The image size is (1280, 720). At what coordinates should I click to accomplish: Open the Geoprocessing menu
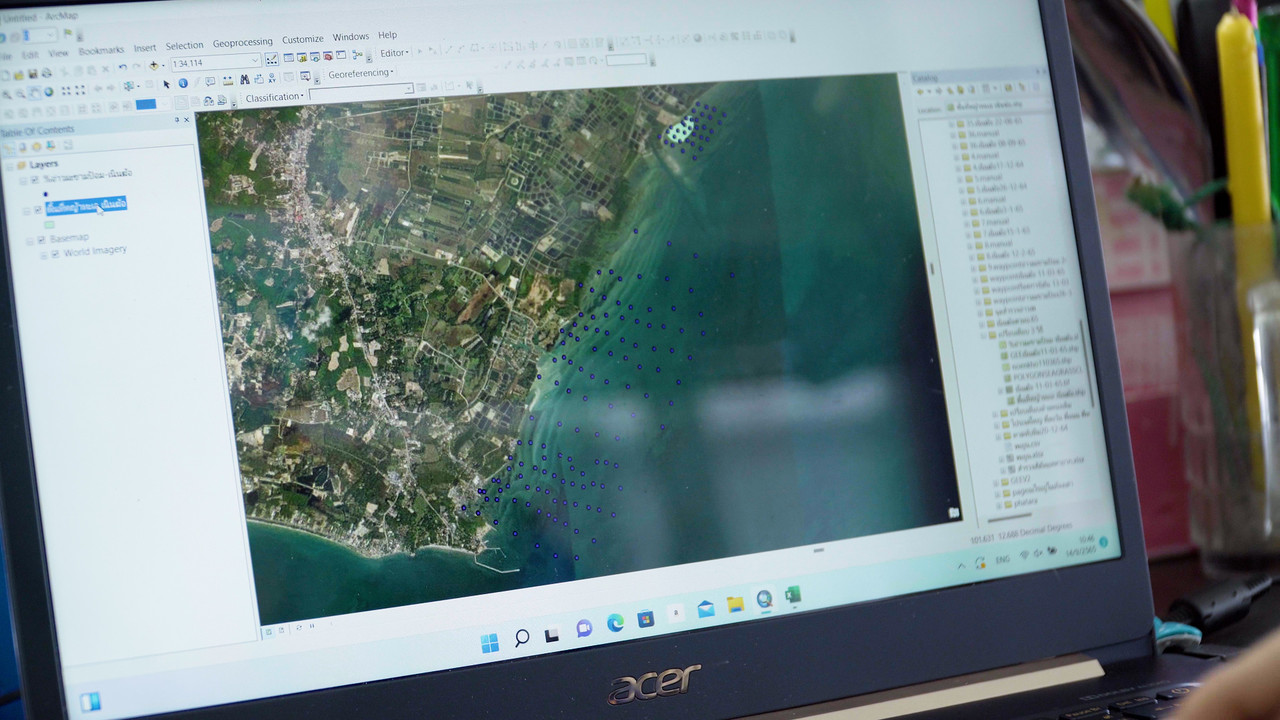point(242,42)
